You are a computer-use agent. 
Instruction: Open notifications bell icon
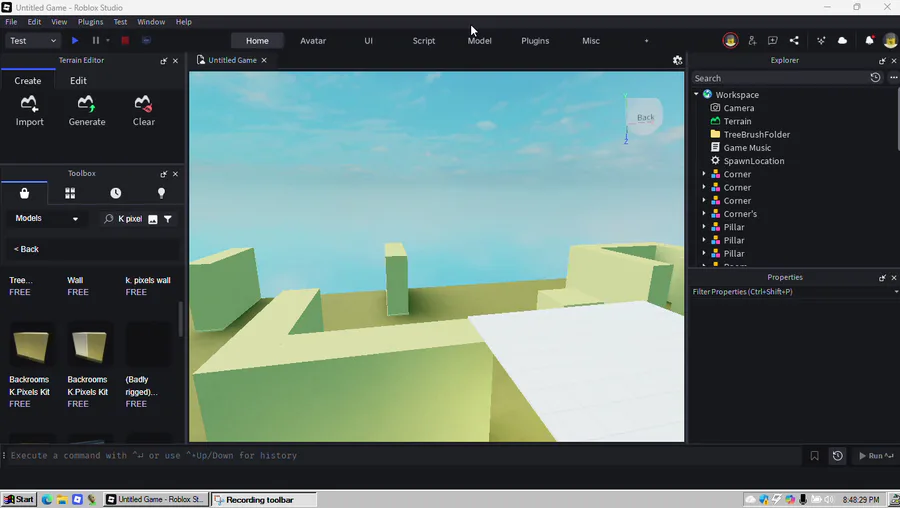870,41
